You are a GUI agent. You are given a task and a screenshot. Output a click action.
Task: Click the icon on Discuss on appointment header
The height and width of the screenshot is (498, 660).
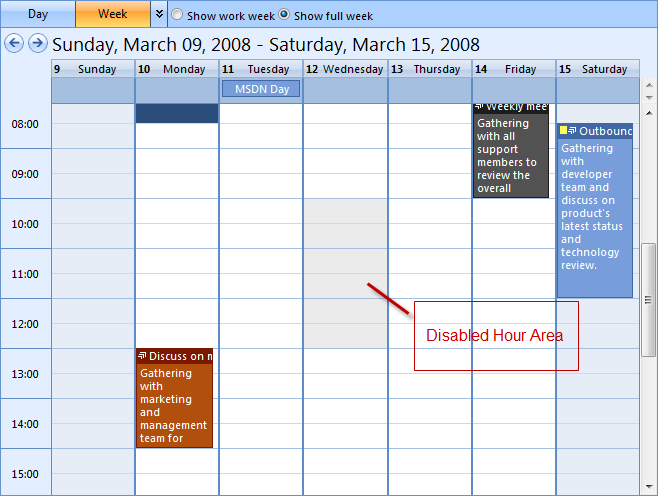pos(142,356)
